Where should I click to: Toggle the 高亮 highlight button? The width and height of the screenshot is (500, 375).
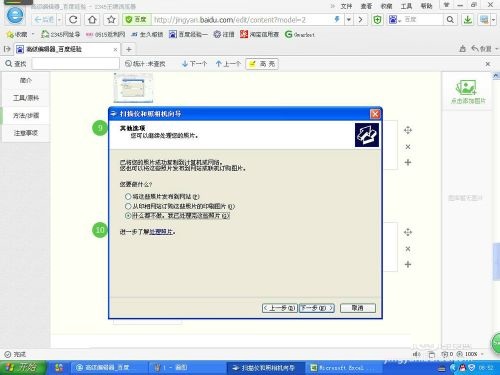(x=262, y=64)
